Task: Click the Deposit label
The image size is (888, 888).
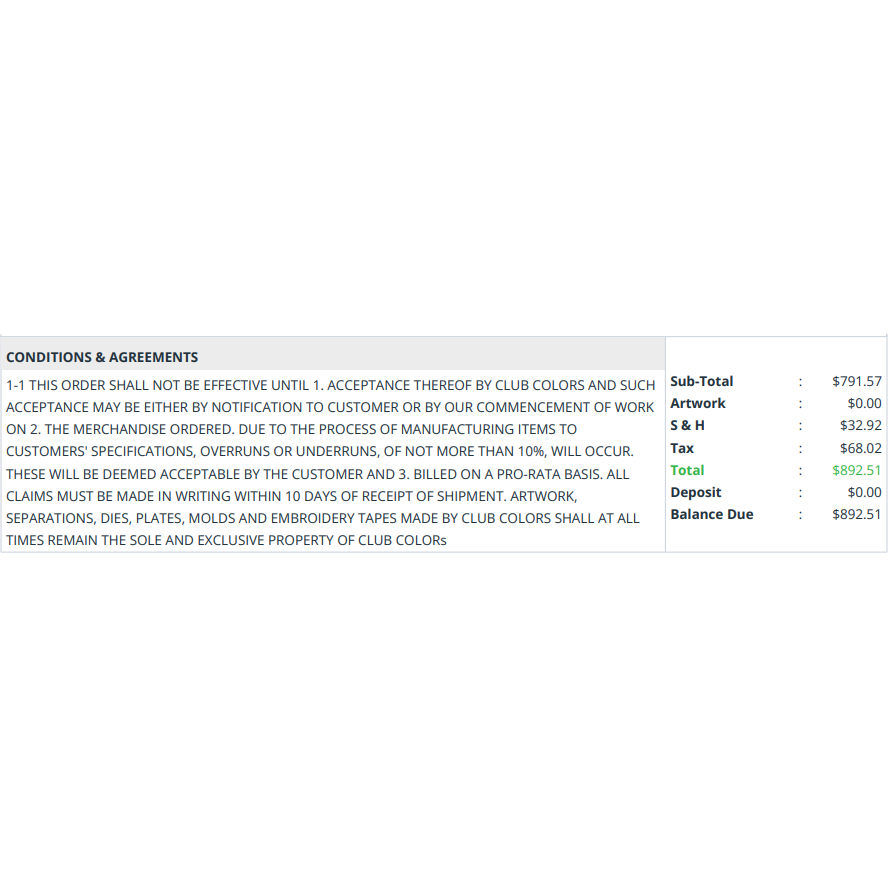Action: point(695,493)
